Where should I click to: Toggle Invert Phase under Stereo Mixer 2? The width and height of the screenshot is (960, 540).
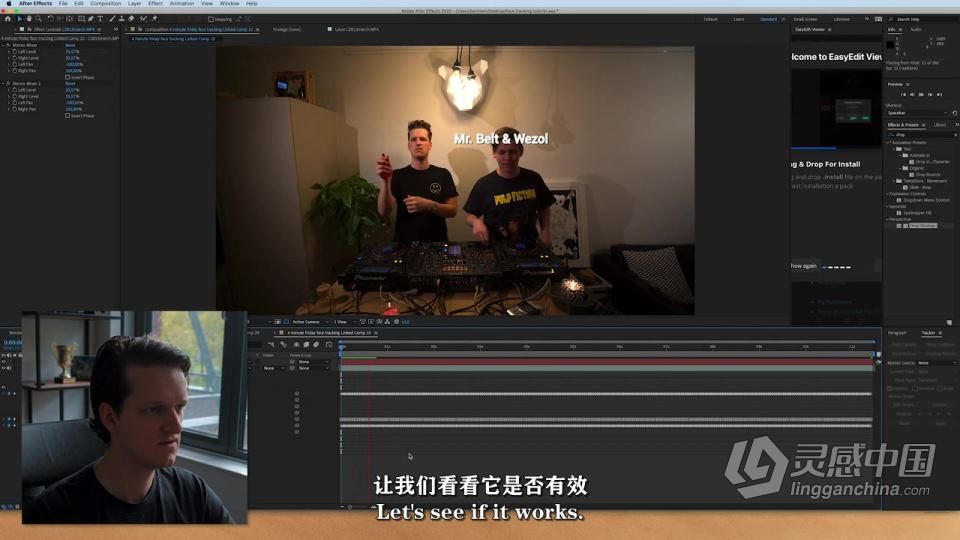(67, 115)
